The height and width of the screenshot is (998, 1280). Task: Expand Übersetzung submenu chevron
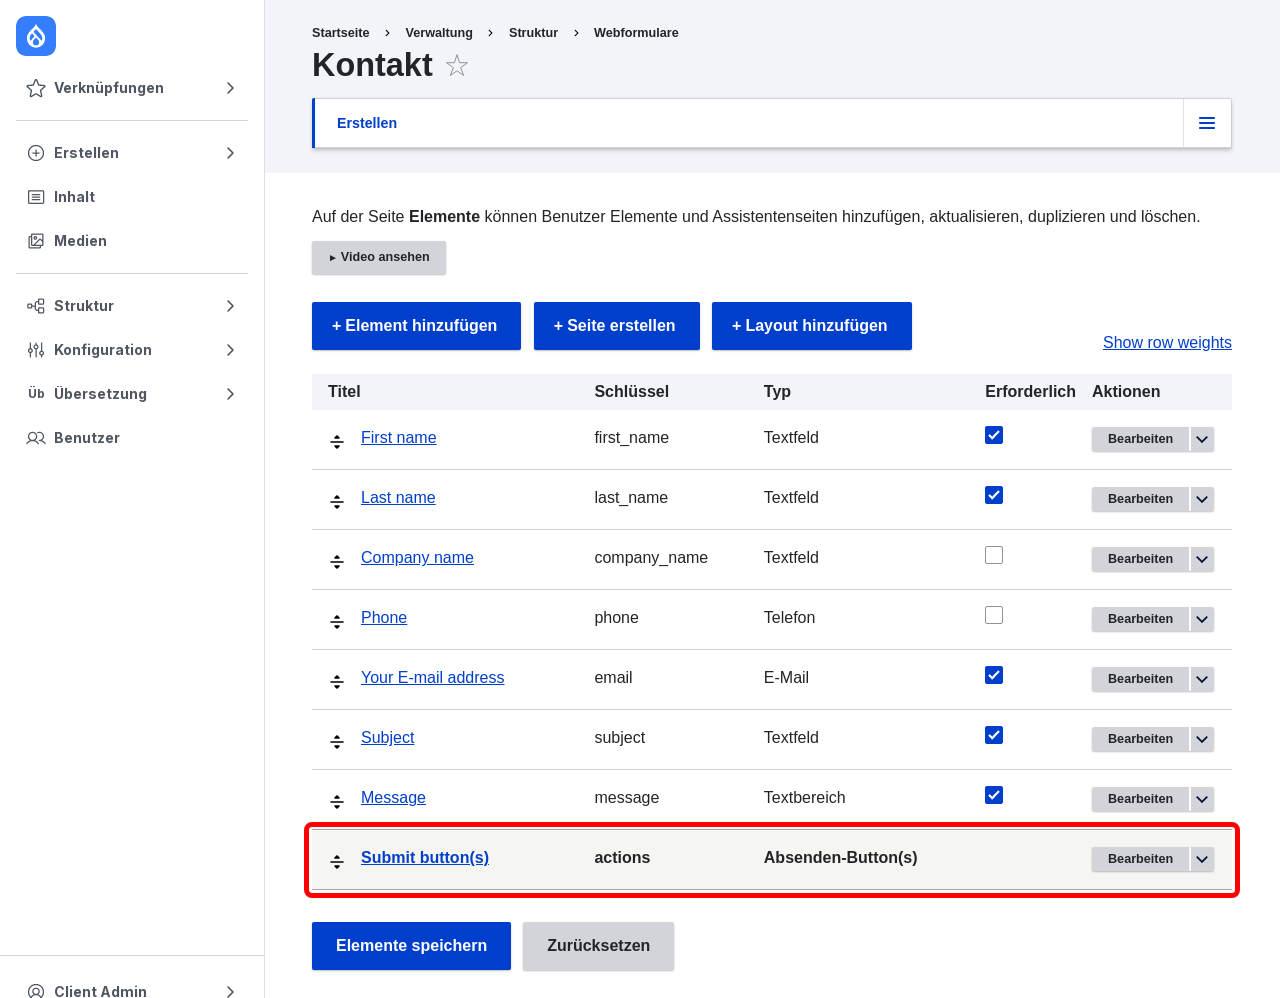coord(230,394)
